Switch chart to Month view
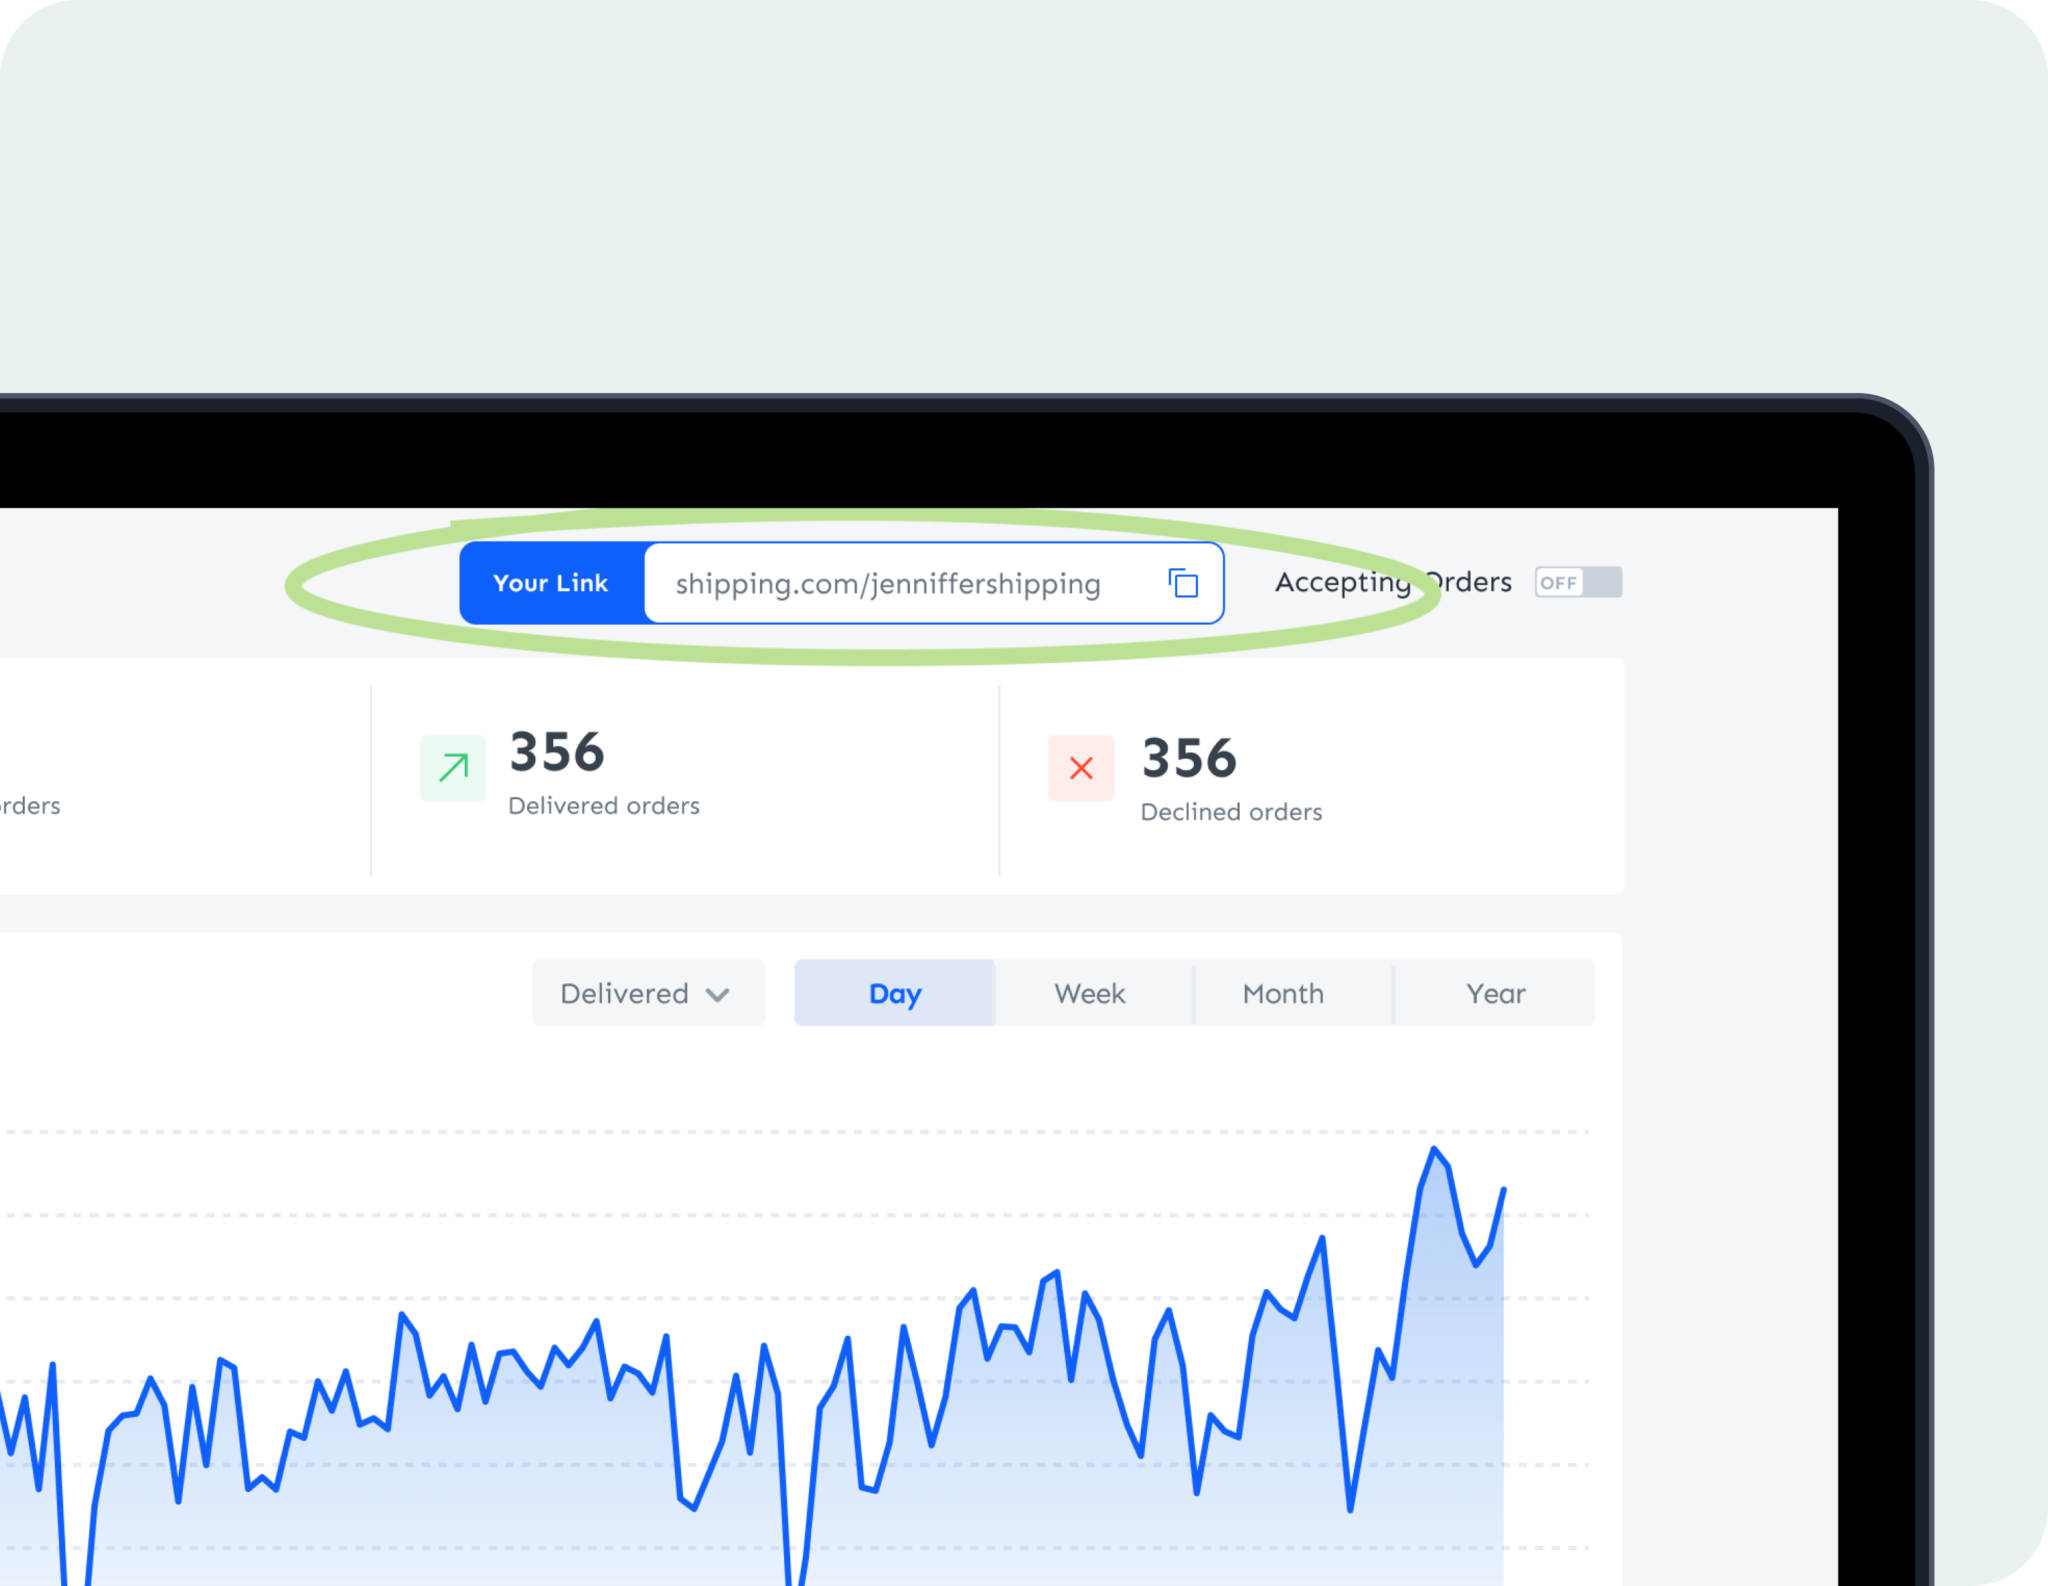Image resolution: width=2048 pixels, height=1586 pixels. [1283, 993]
